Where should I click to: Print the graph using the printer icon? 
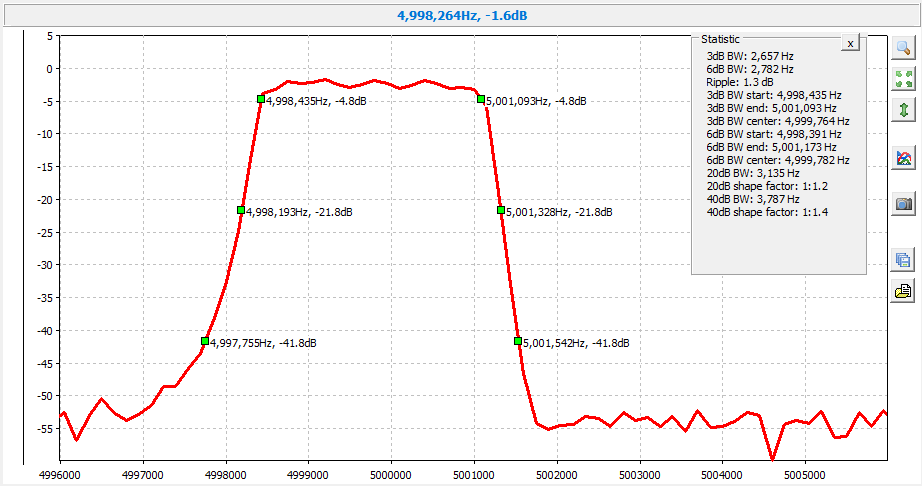(903, 291)
